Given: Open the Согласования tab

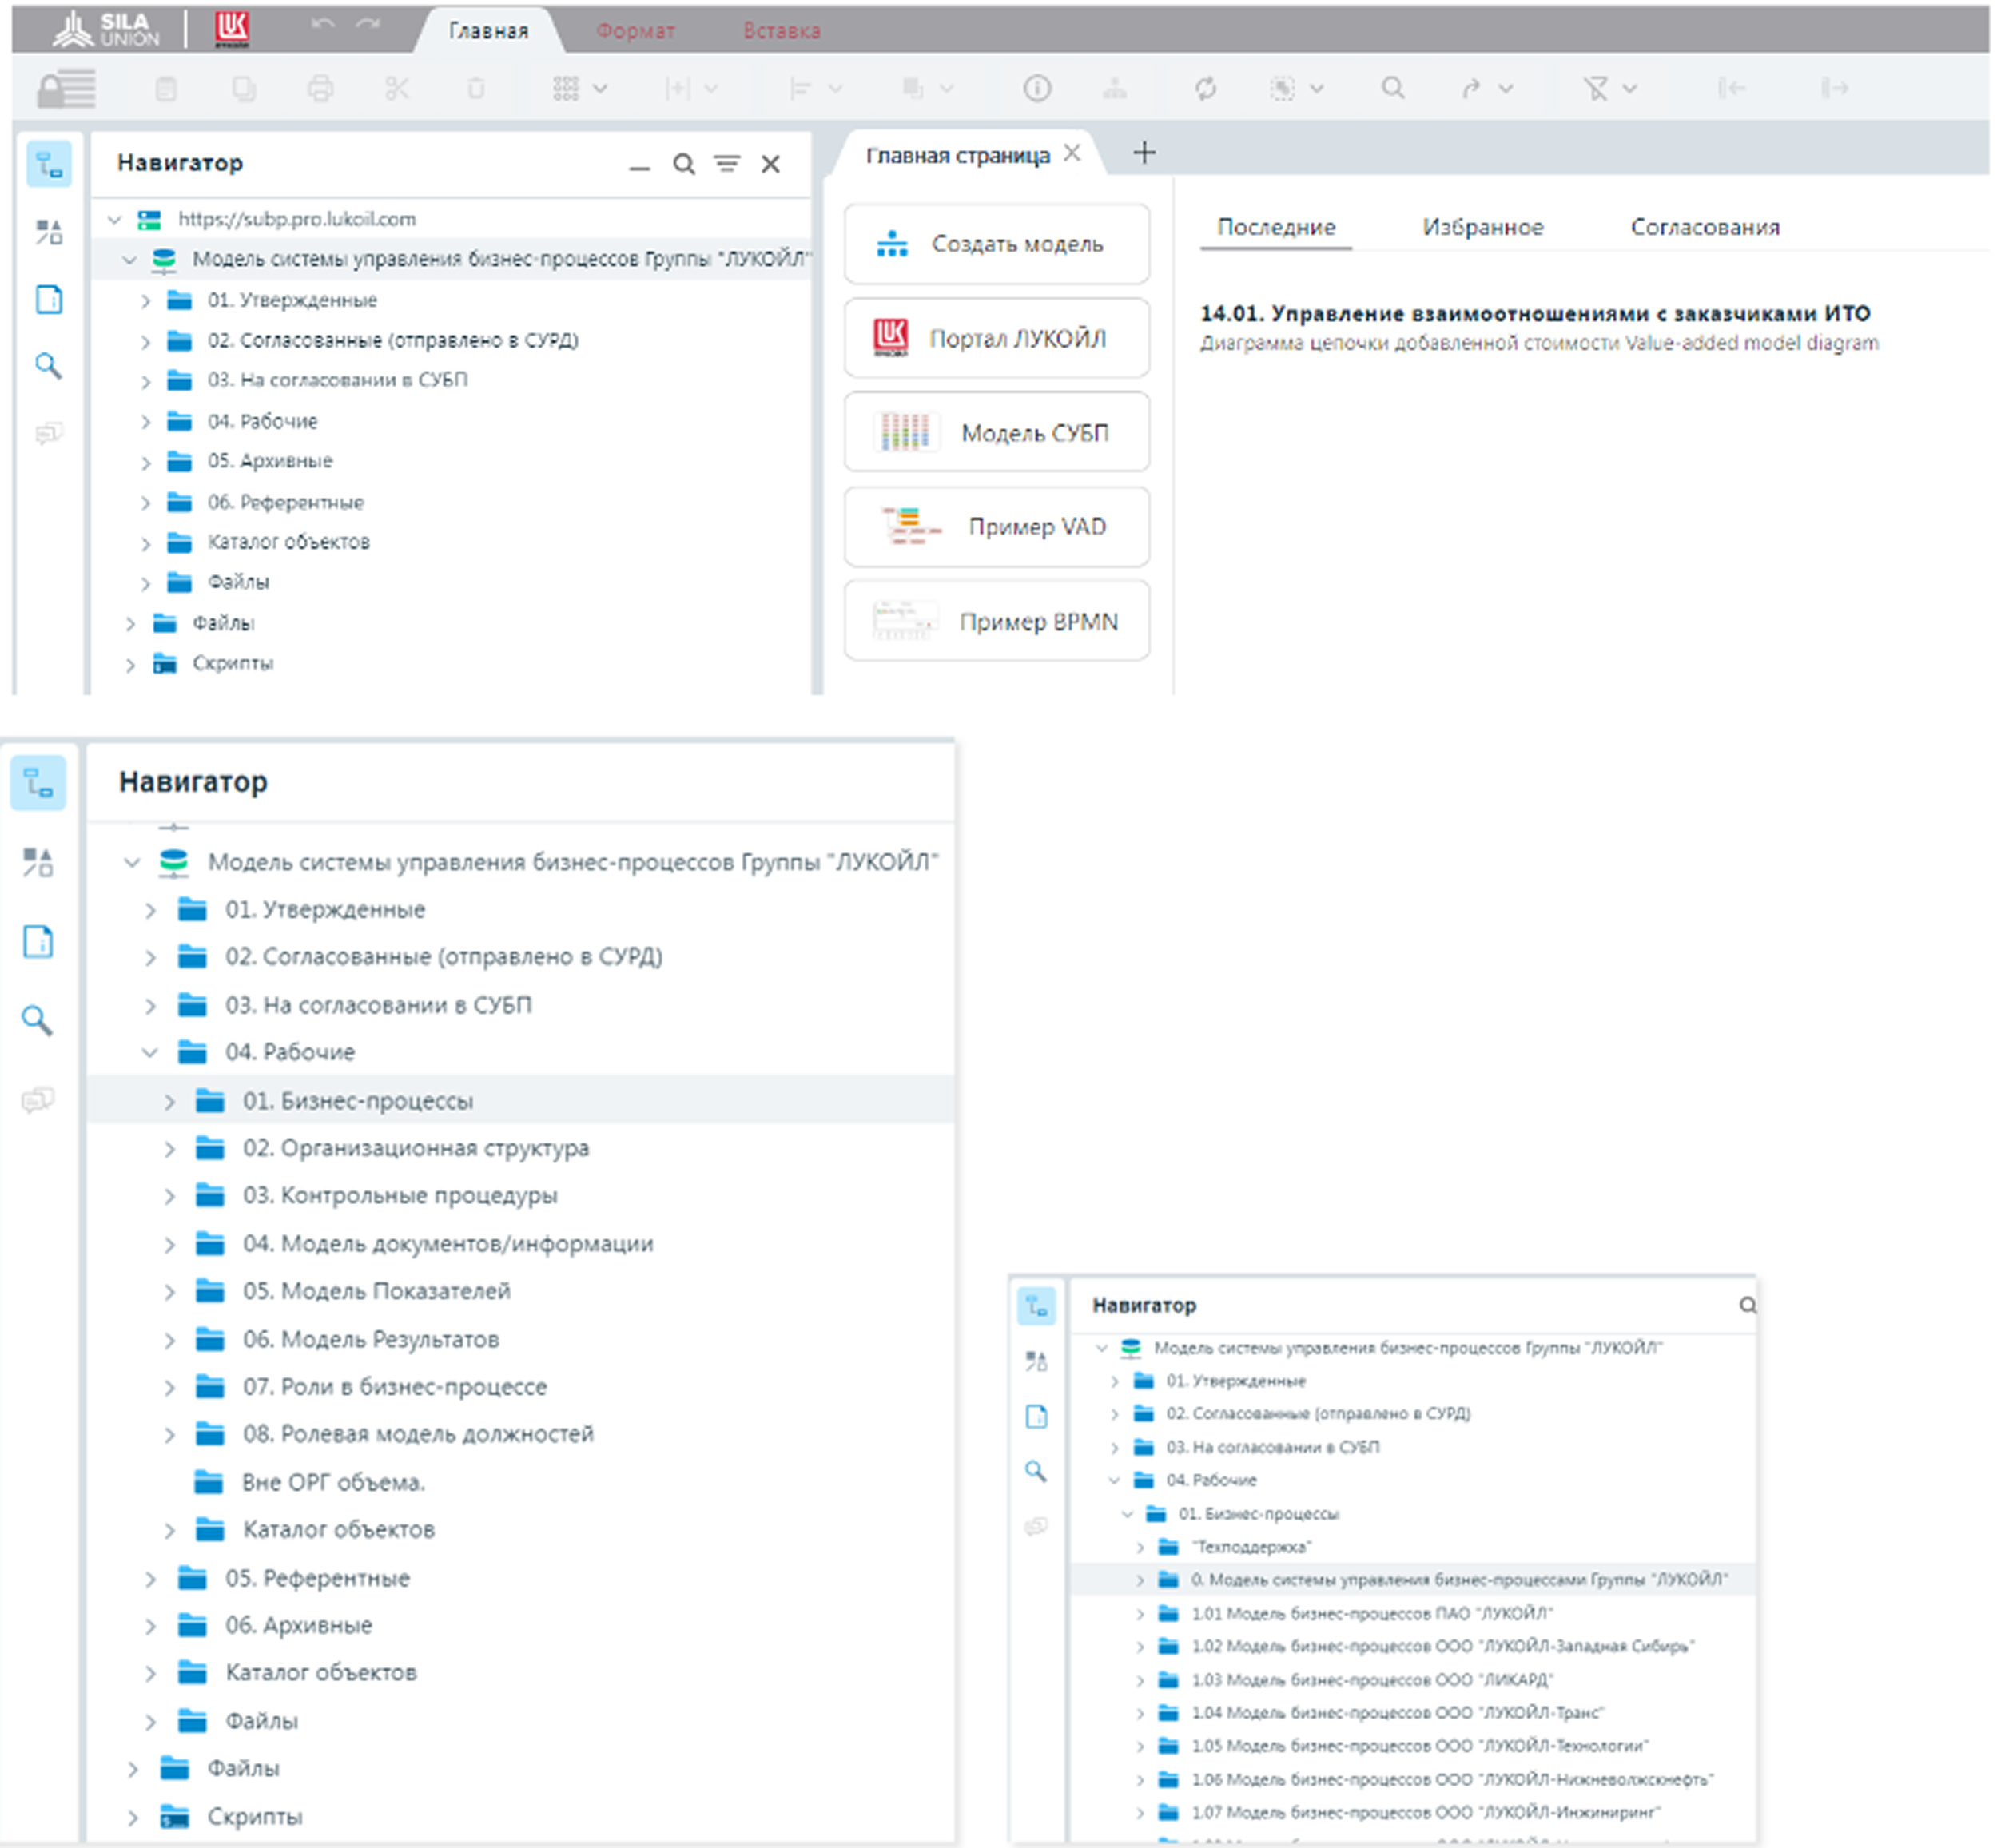Looking at the screenshot, I should pos(1704,227).
